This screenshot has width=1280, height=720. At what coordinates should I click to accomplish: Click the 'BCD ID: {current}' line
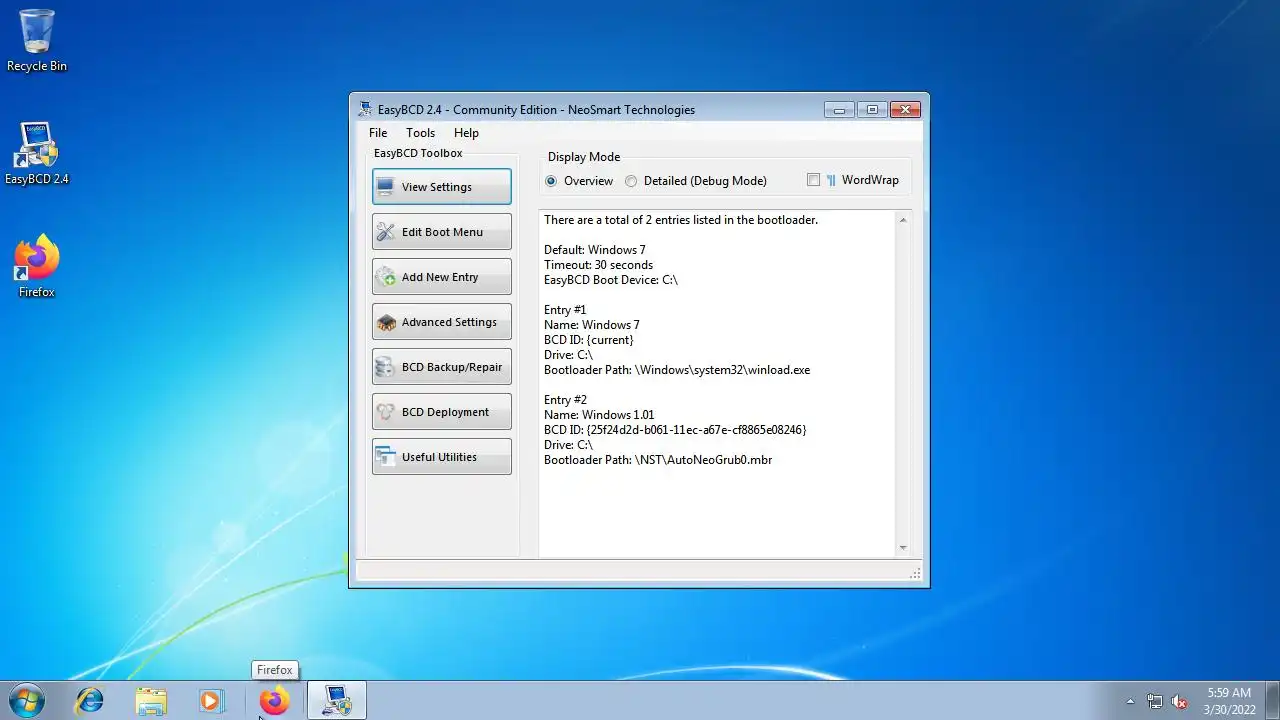[589, 340]
